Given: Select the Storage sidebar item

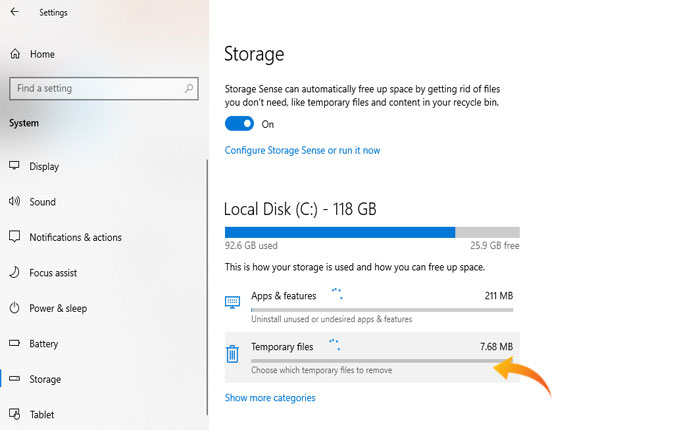Looking at the screenshot, I should click(45, 379).
